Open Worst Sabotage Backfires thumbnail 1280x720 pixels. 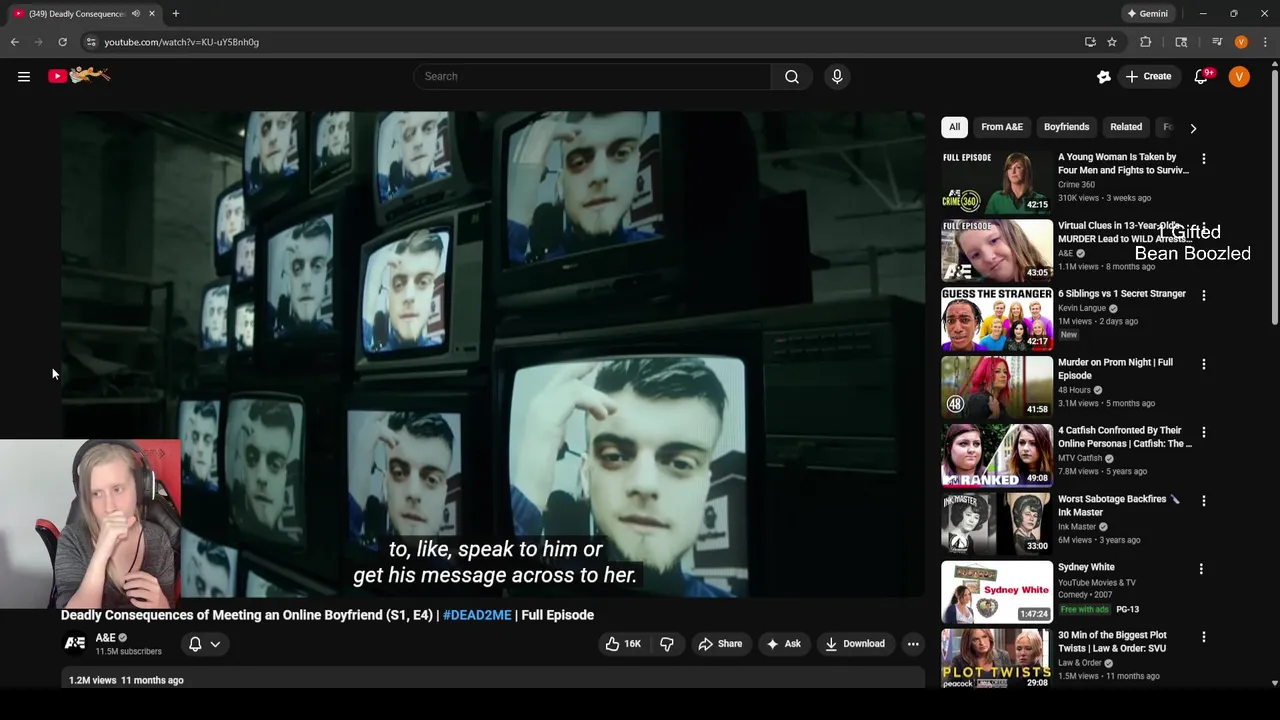click(997, 524)
